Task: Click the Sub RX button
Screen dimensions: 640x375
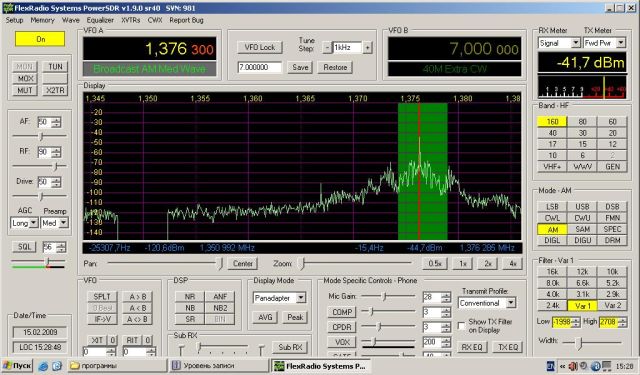Action: coord(290,347)
